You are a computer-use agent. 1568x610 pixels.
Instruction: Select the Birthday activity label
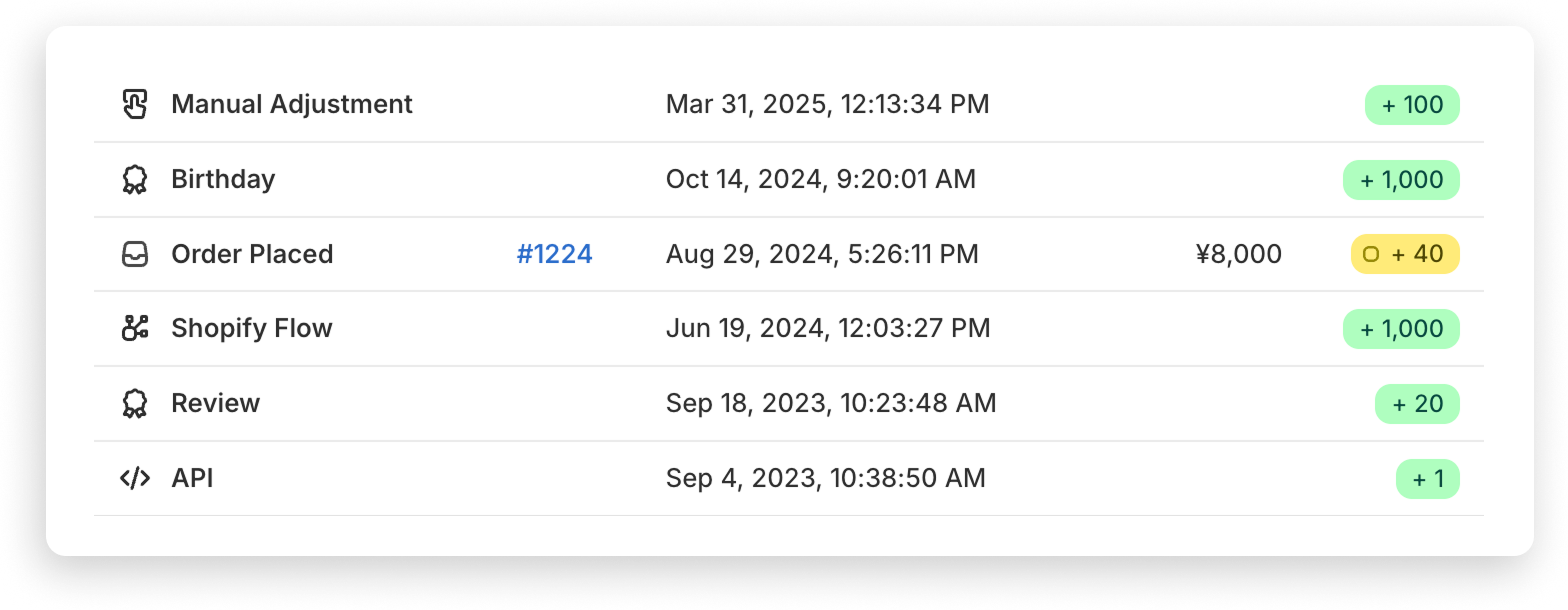click(x=223, y=179)
